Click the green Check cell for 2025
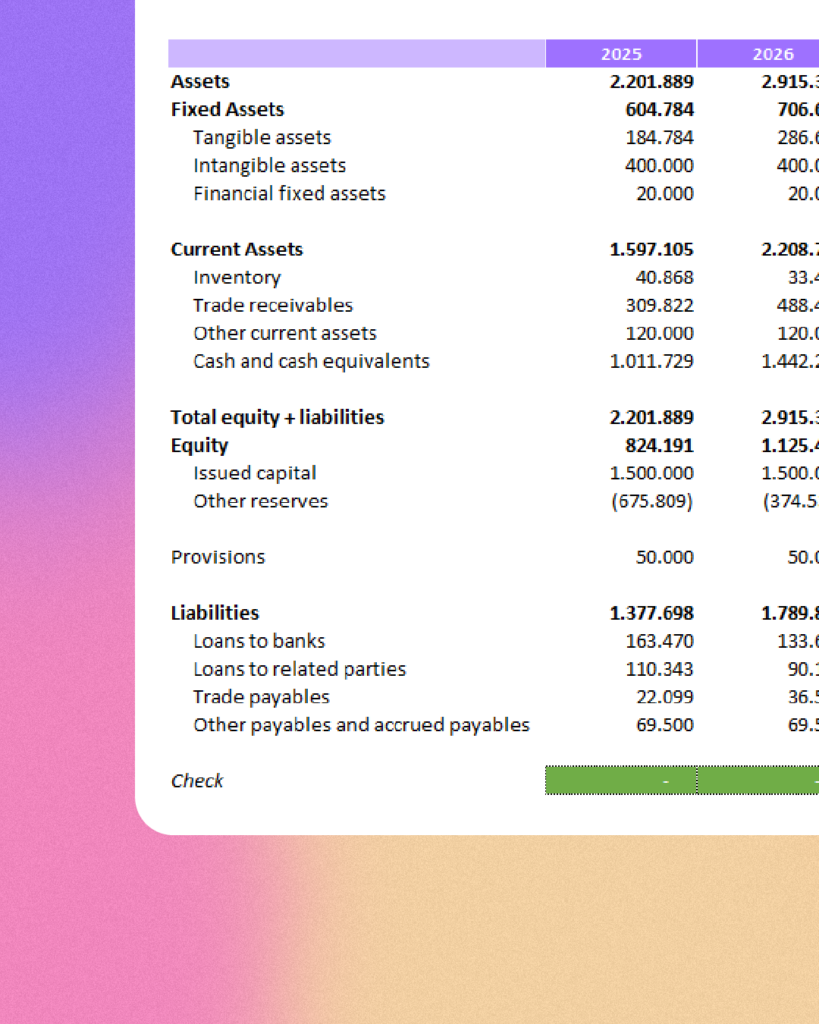The height and width of the screenshot is (1024, 819). tap(621, 781)
